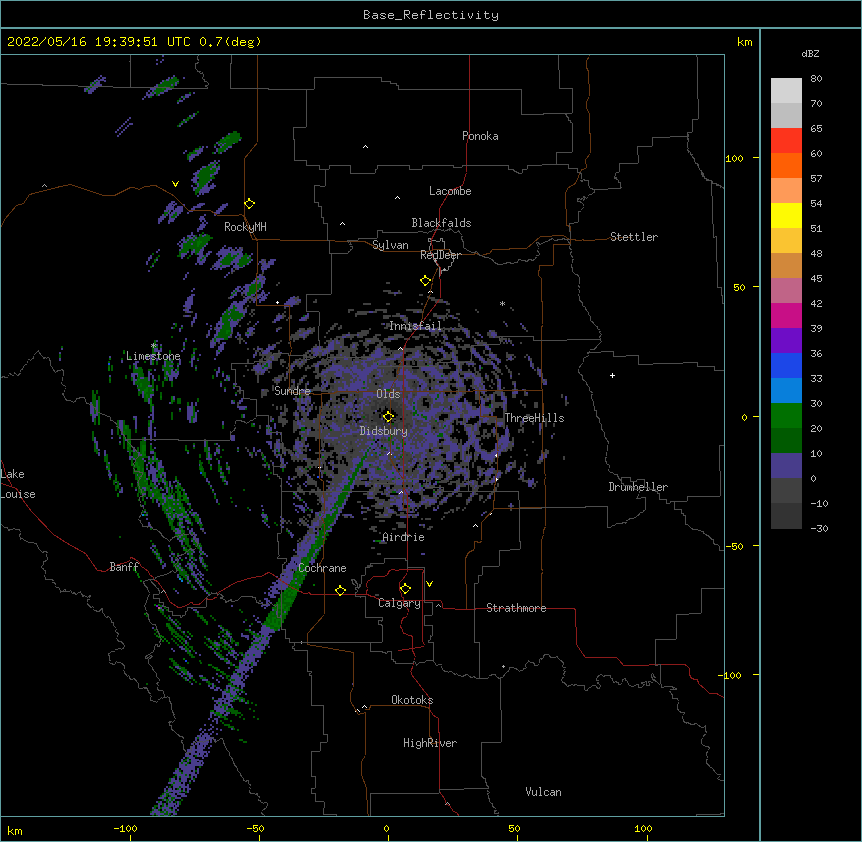Click the ThreeHills town label
This screenshot has width=862, height=842.
point(534,418)
